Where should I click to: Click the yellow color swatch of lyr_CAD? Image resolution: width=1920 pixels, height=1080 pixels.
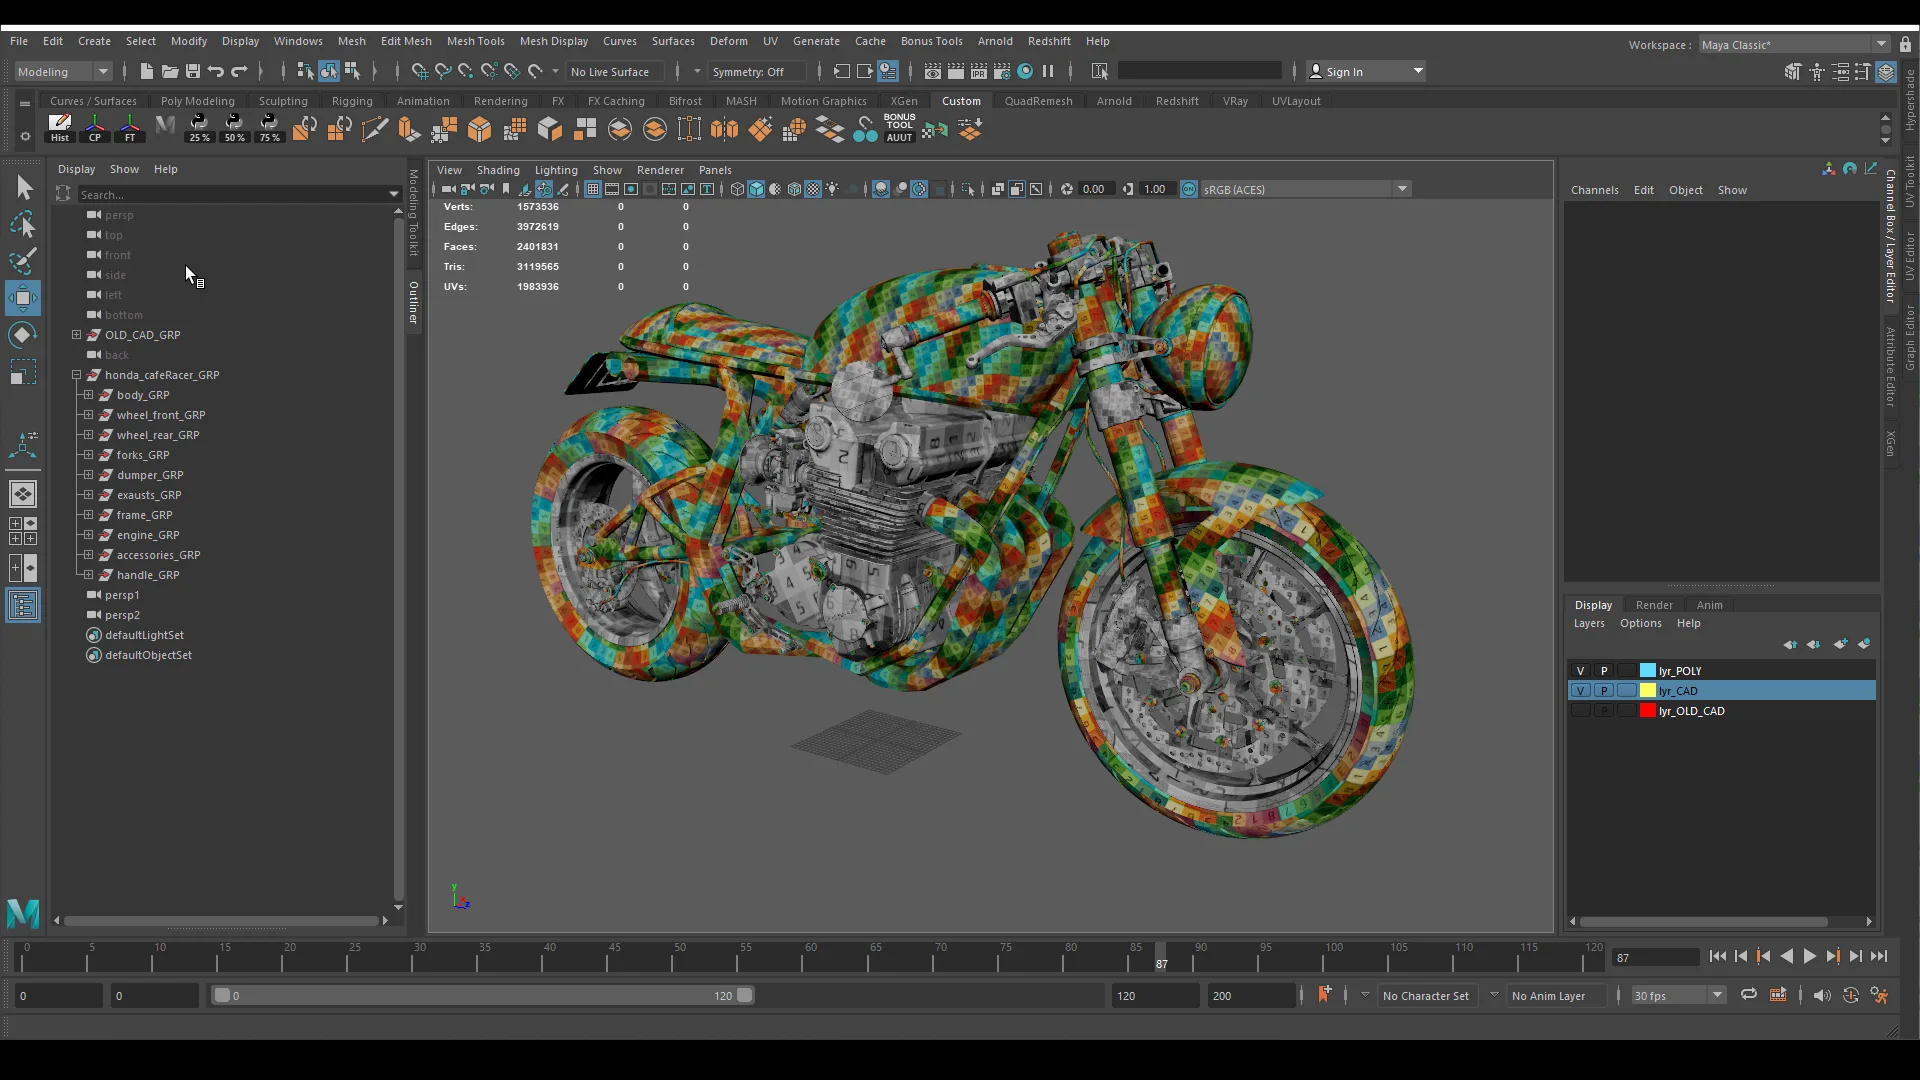click(1647, 690)
